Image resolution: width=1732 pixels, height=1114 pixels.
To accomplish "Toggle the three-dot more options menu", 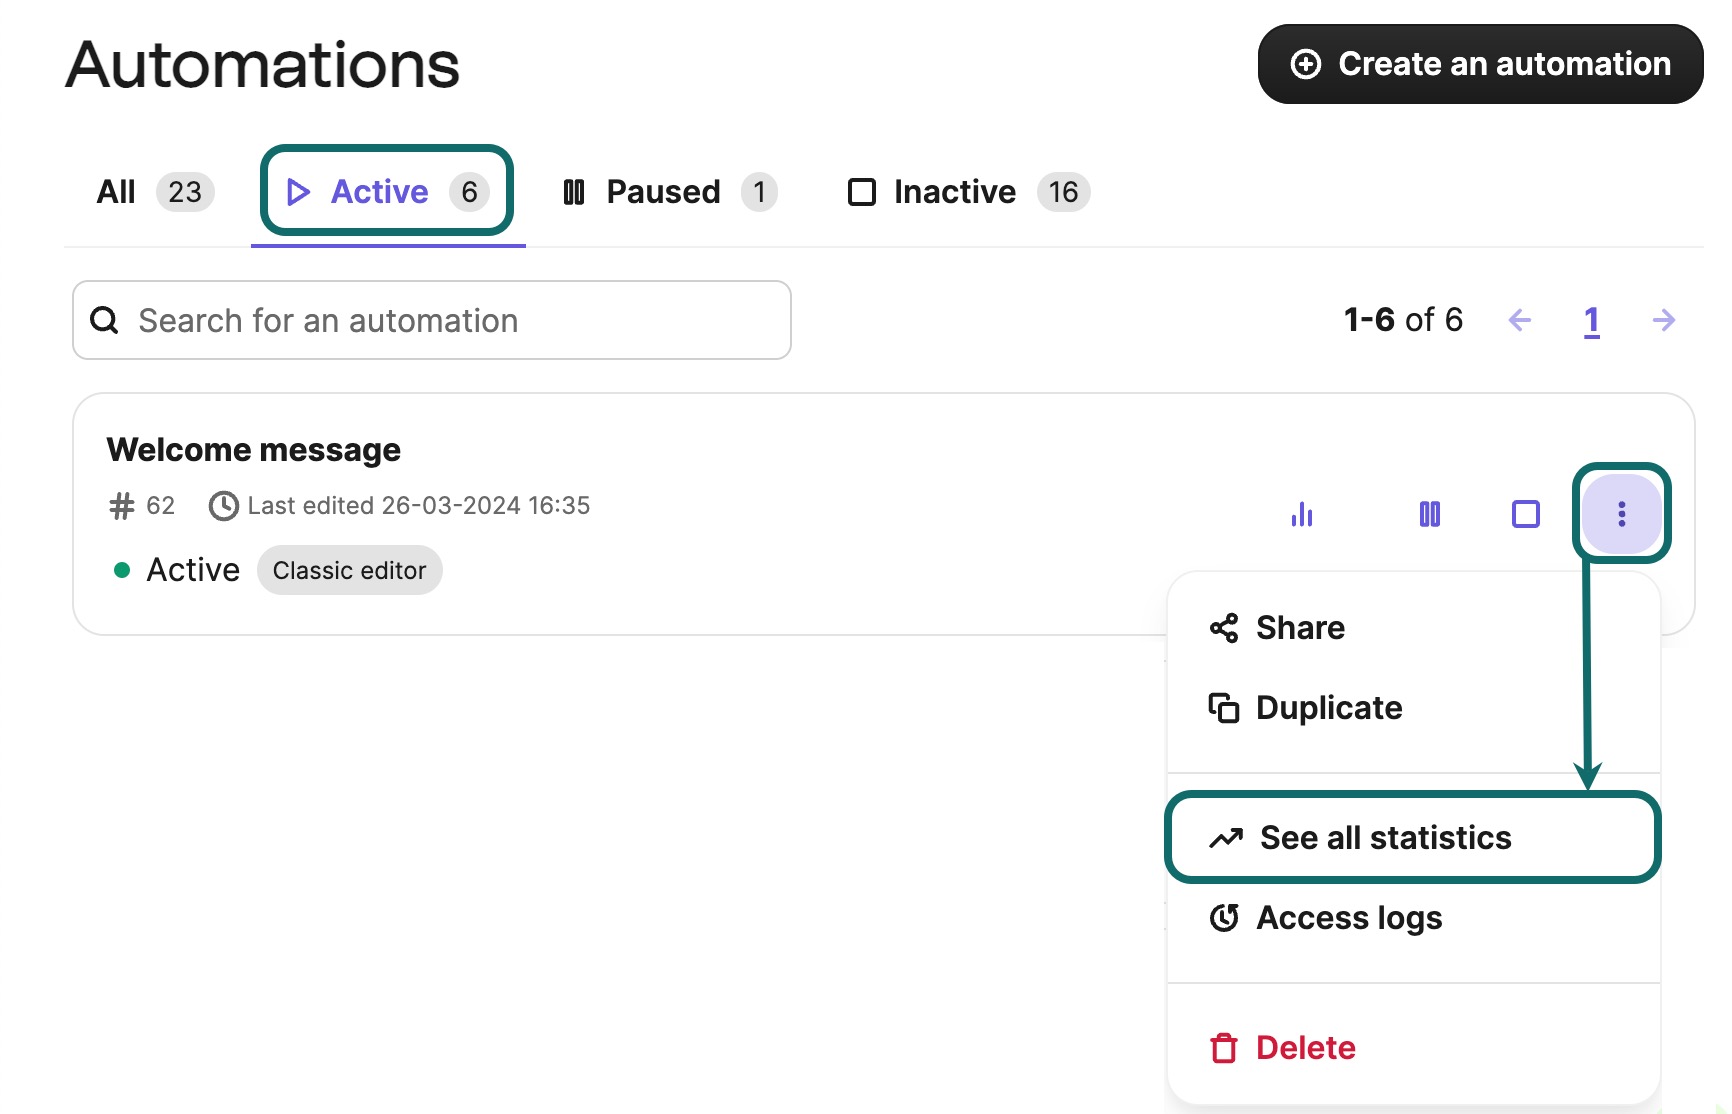I will pos(1621,514).
